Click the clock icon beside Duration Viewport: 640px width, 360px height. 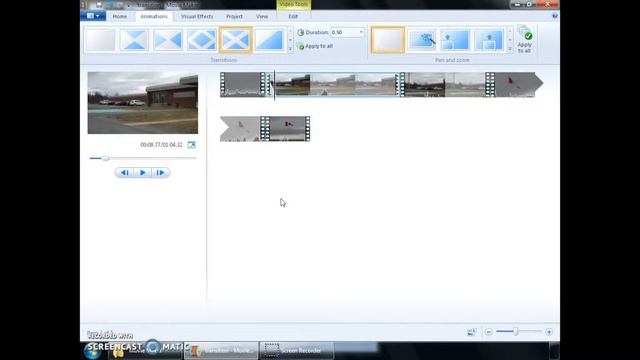coord(301,32)
